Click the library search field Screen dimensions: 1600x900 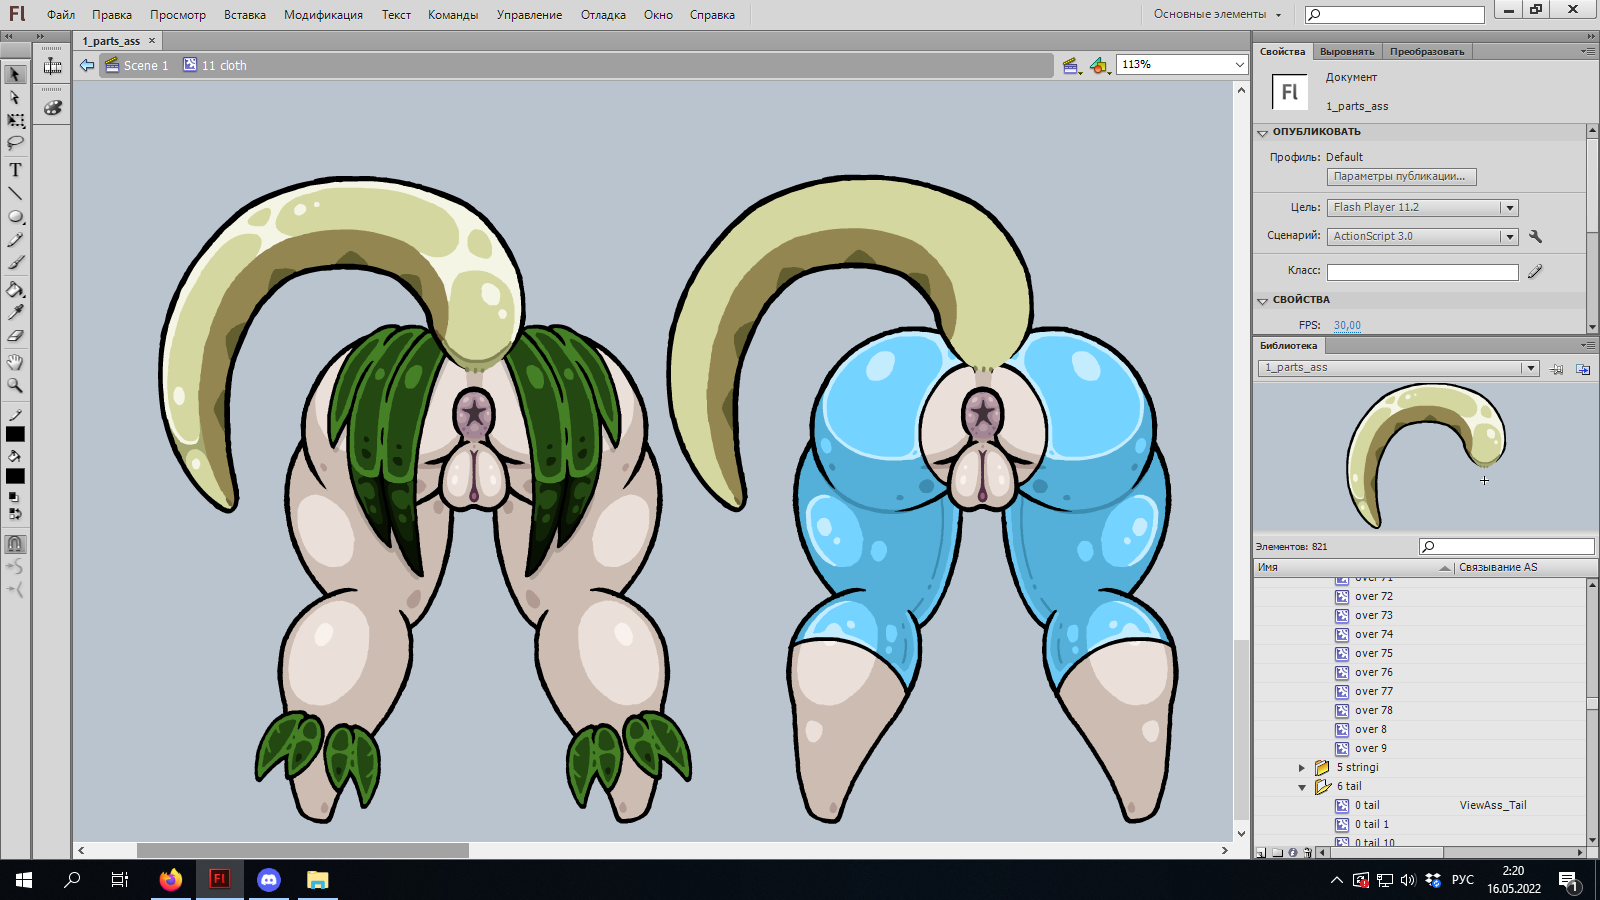click(1506, 546)
